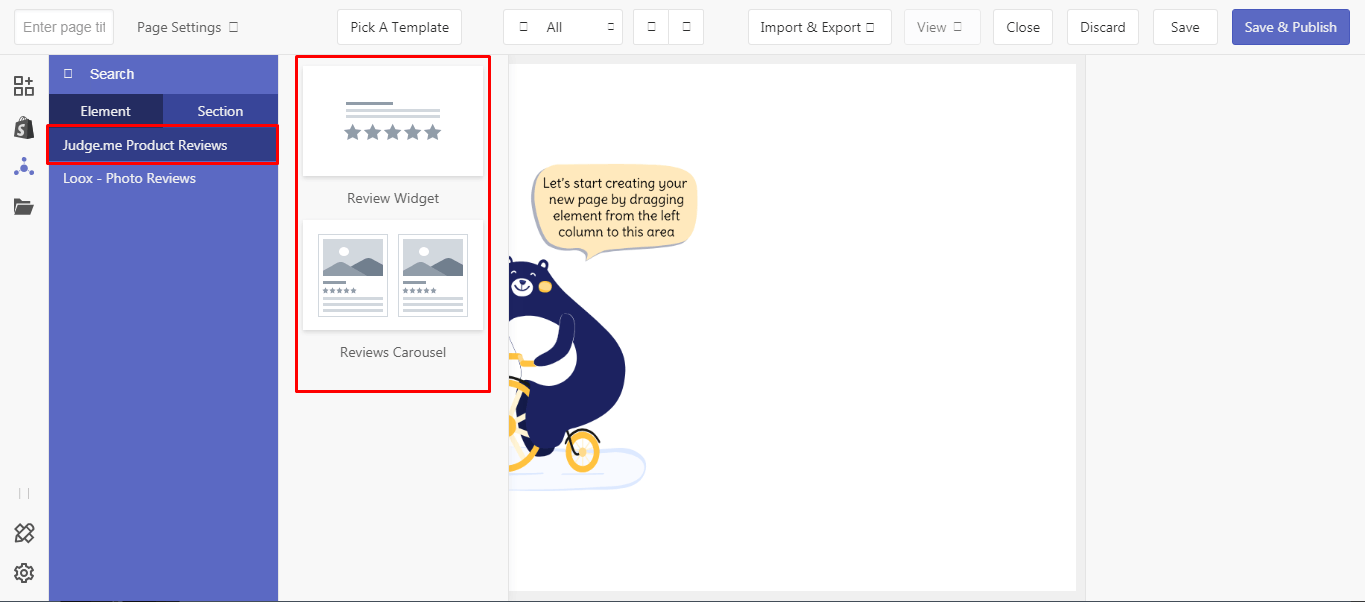Image resolution: width=1365 pixels, height=602 pixels.
Task: Click the Review Widget label
Action: pos(393,198)
